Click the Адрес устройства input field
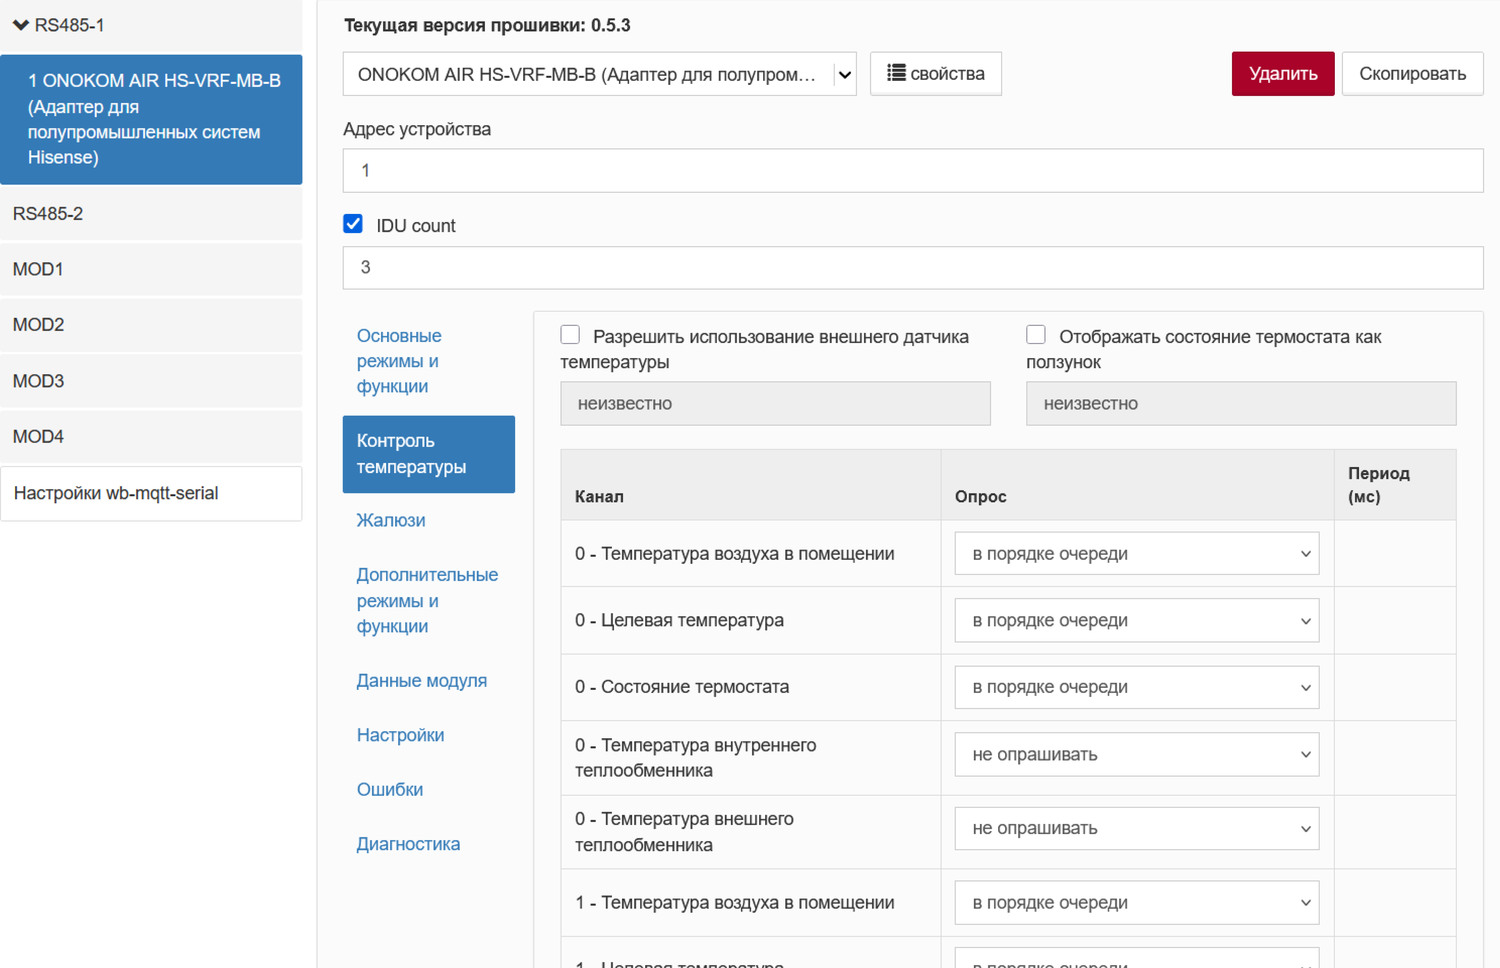Viewport: 1500px width, 968px height. (912, 171)
